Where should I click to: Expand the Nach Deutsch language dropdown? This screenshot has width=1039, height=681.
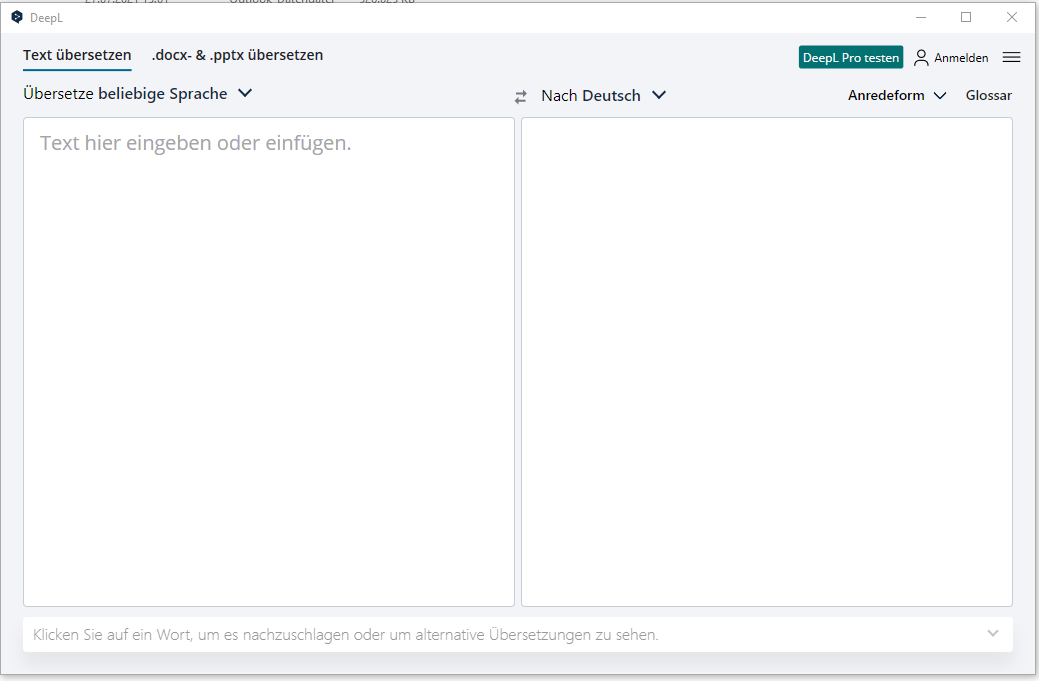(603, 96)
